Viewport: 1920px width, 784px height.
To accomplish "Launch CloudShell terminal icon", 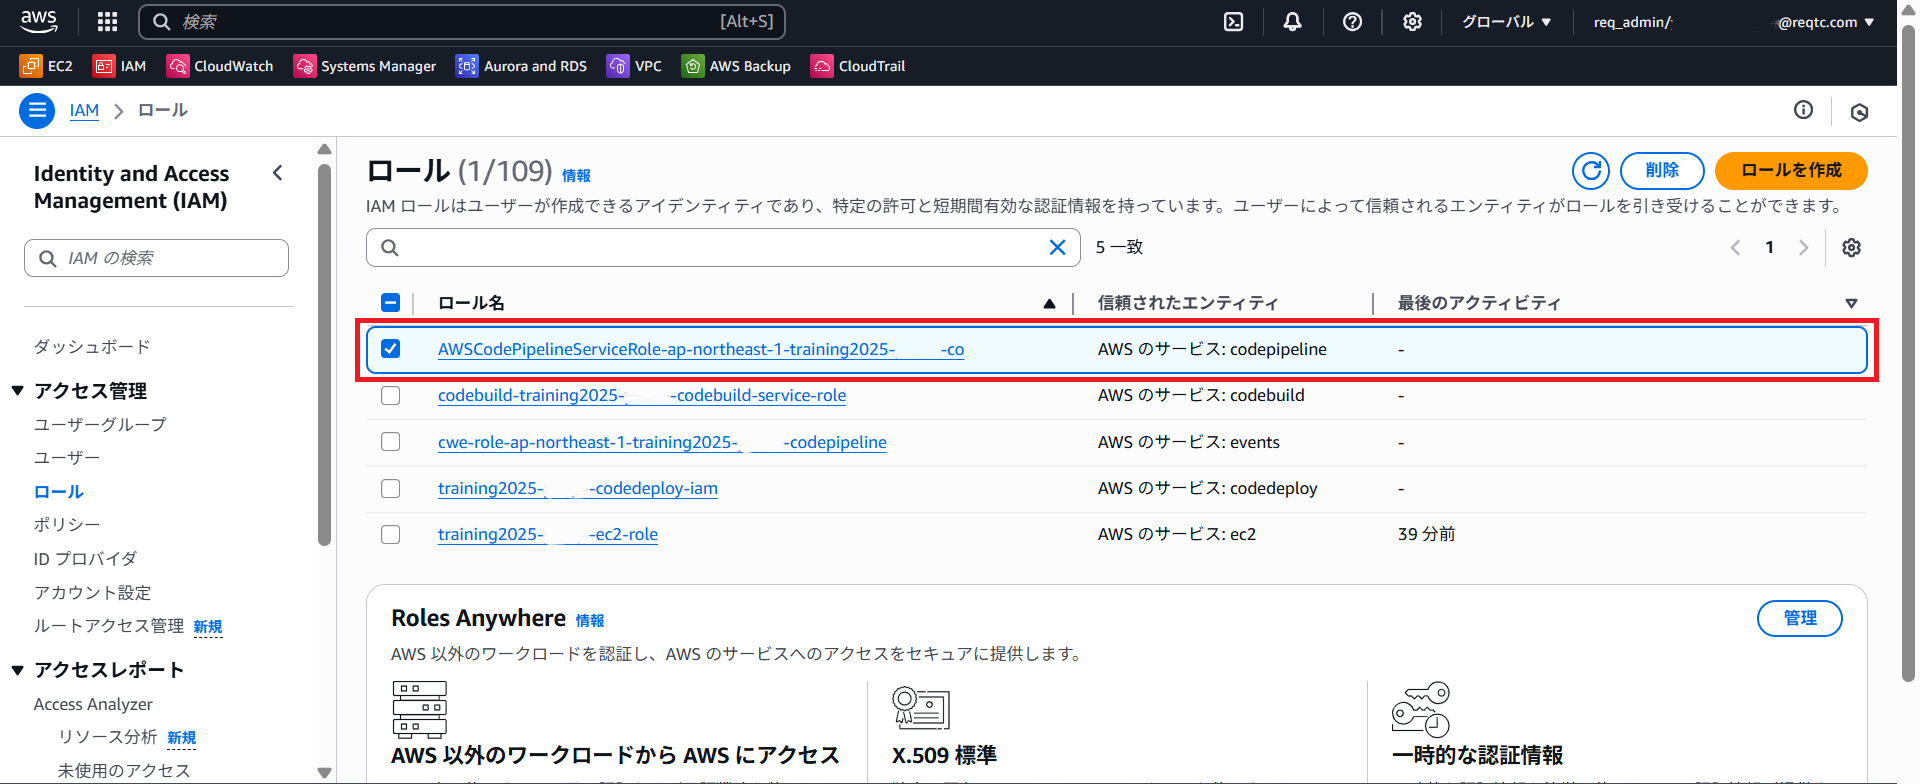I will pyautogui.click(x=1234, y=22).
